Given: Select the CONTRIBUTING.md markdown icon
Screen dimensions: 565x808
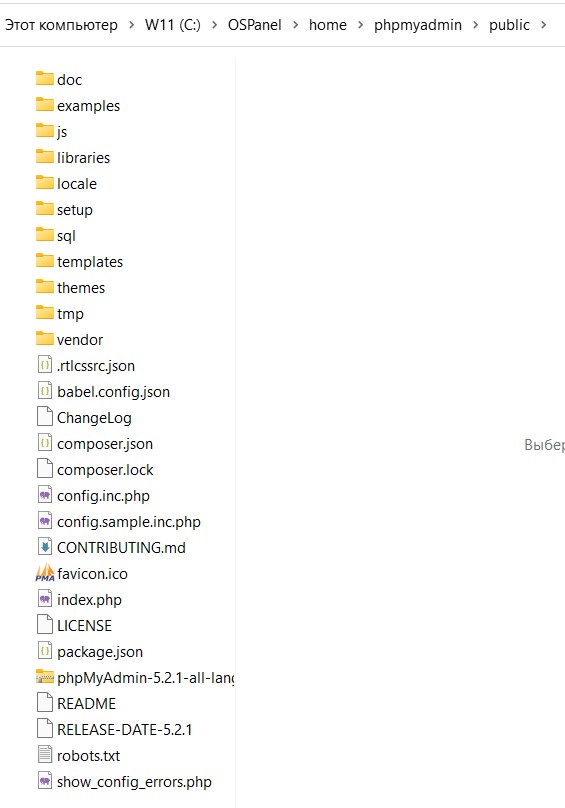Looking at the screenshot, I should [x=45, y=547].
